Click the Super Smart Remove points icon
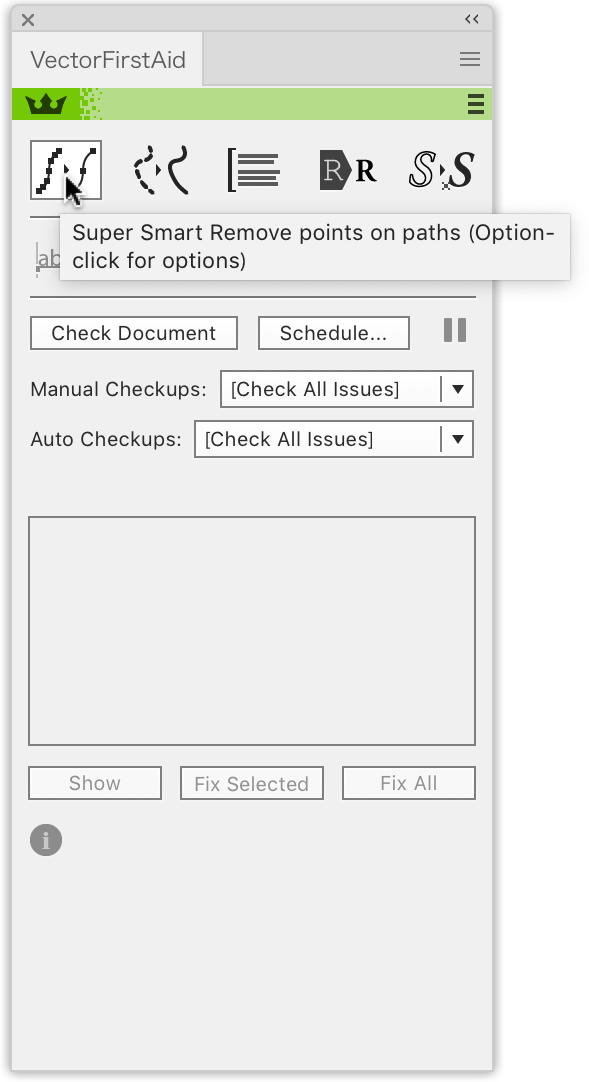Image resolution: width=589 pixels, height=1082 pixels. (x=66, y=170)
